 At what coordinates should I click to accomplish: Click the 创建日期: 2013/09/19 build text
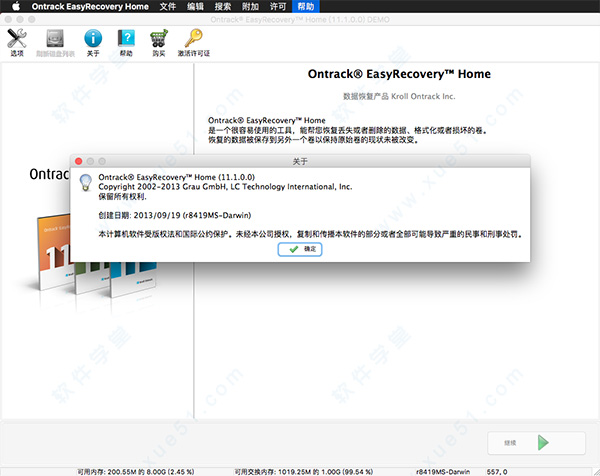[174, 215]
